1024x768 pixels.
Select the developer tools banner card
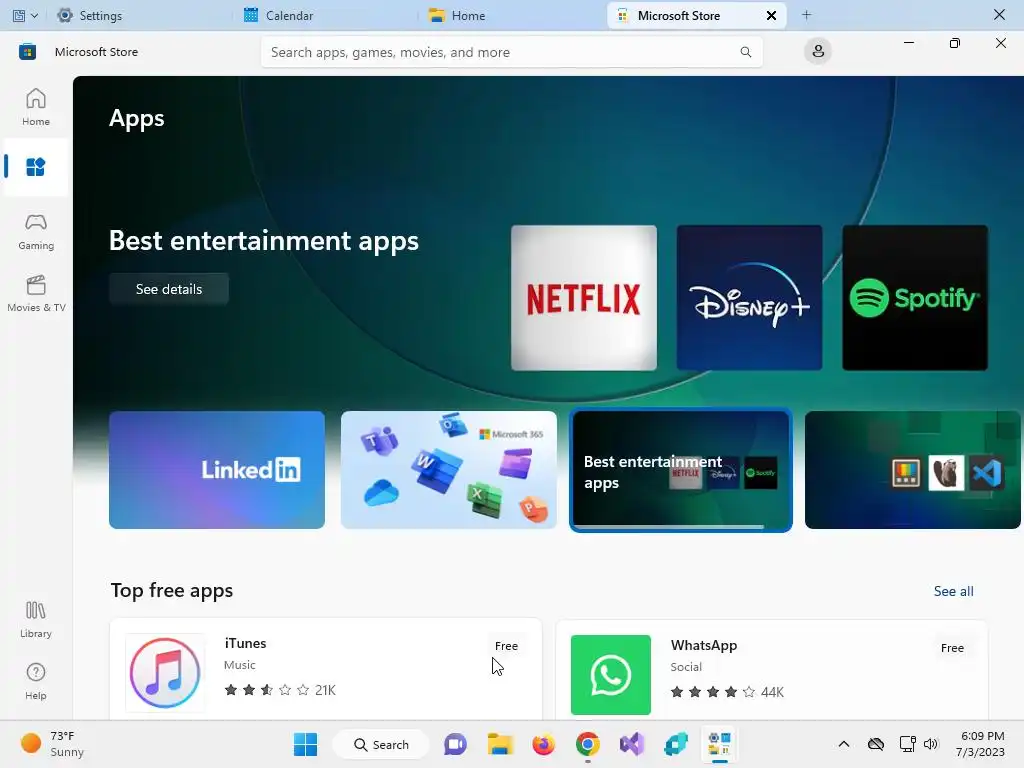click(x=912, y=470)
